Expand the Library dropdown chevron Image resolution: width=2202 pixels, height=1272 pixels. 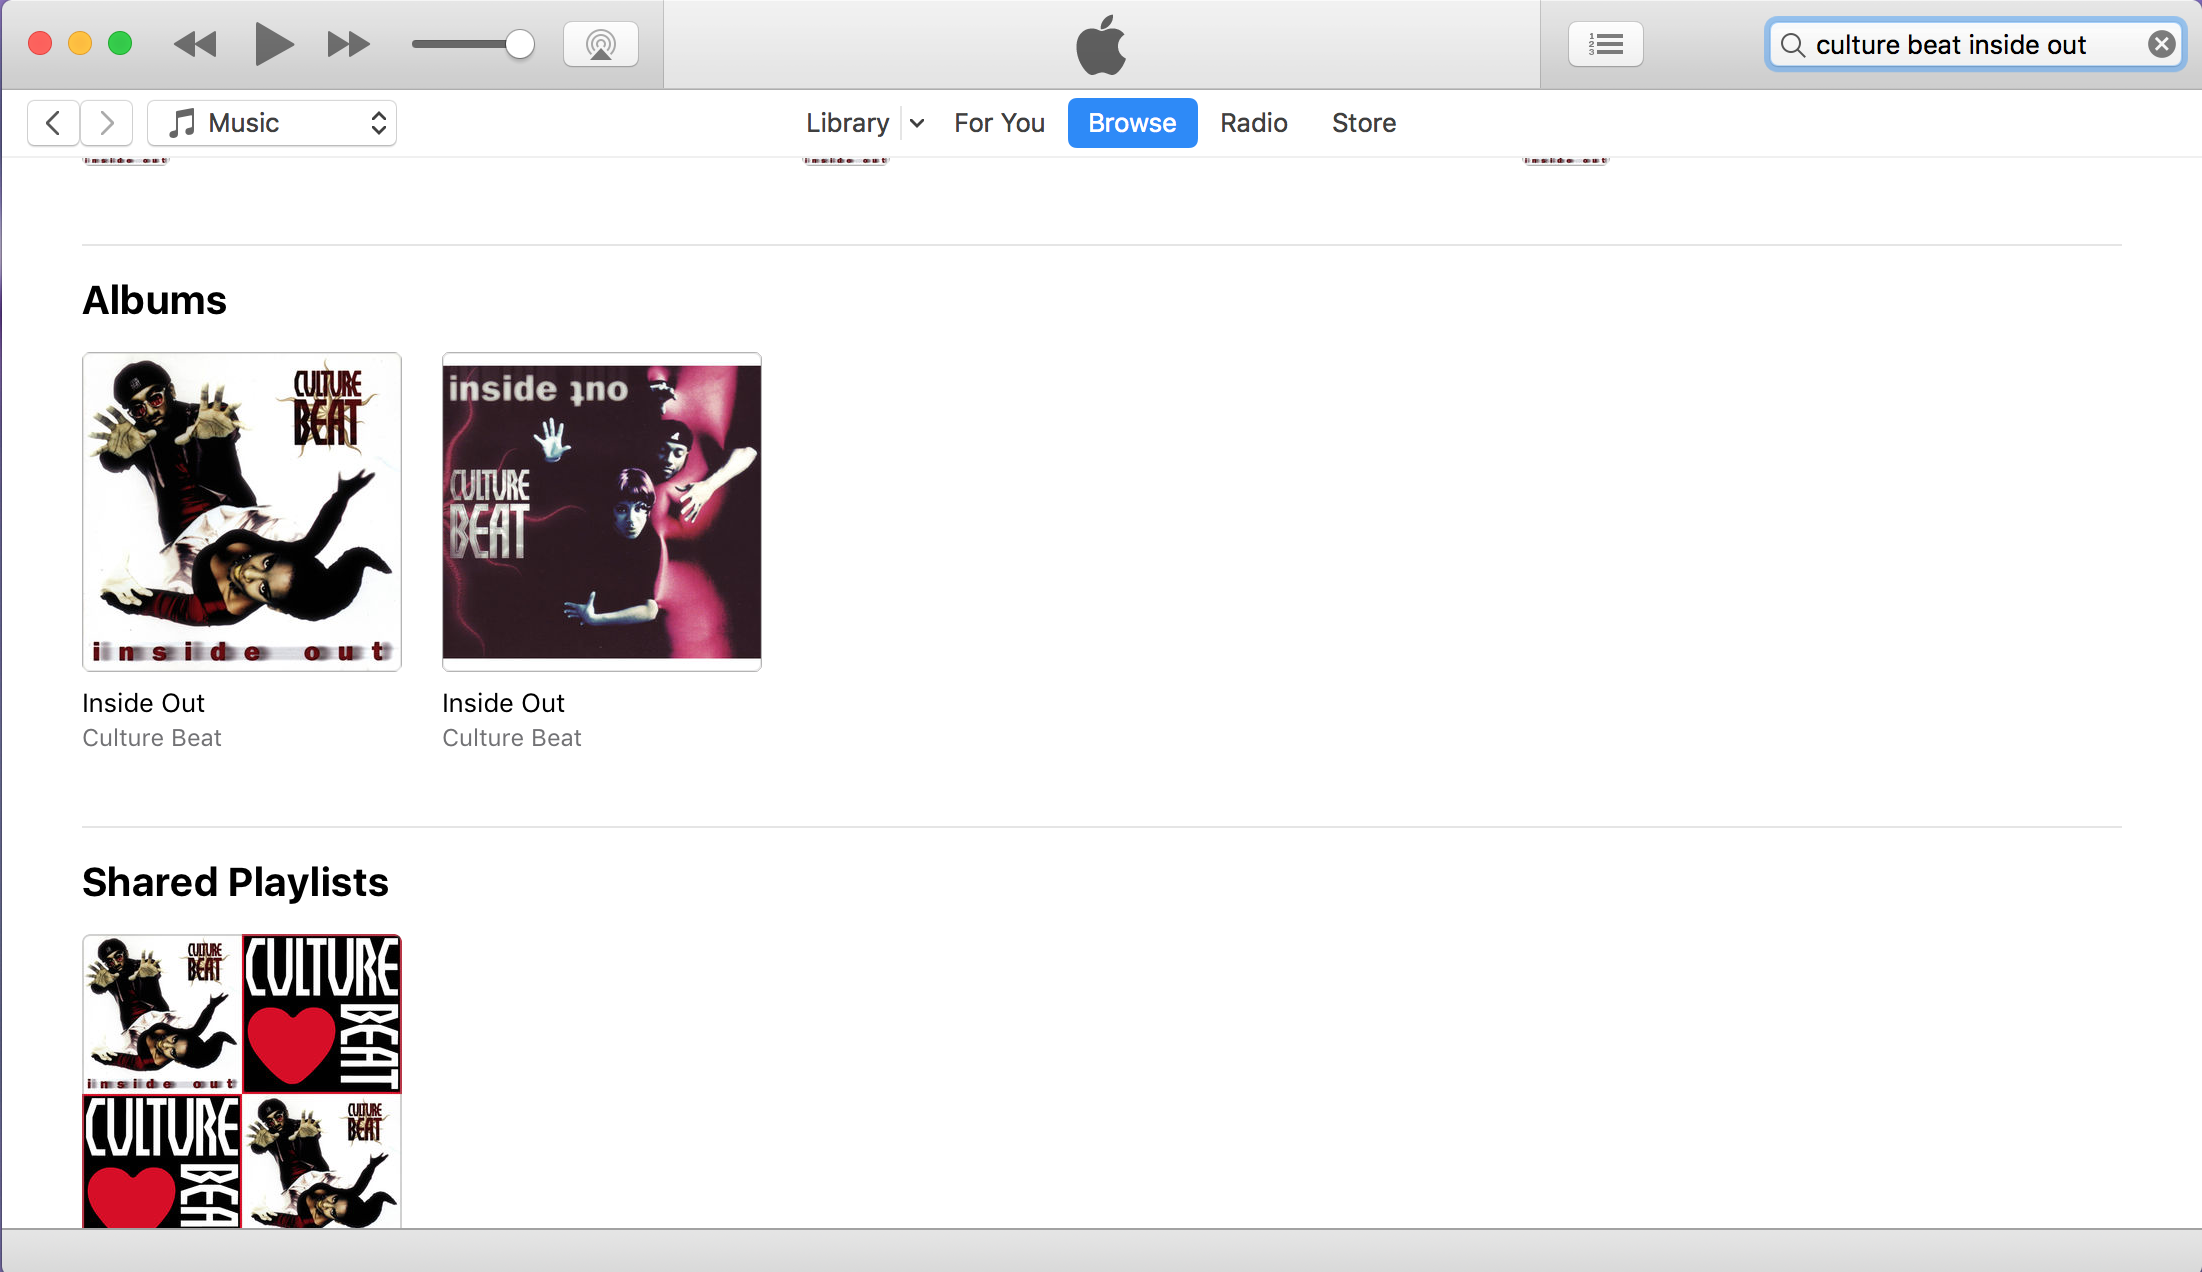917,123
